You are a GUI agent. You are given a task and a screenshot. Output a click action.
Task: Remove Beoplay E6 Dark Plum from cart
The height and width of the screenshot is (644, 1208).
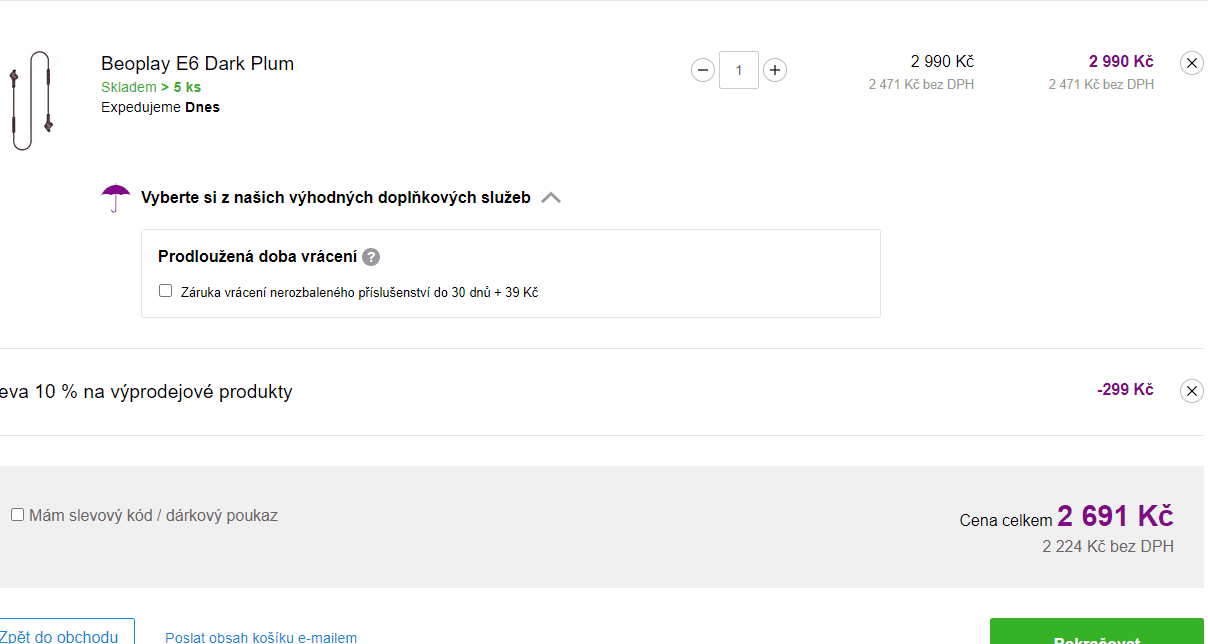[1192, 63]
